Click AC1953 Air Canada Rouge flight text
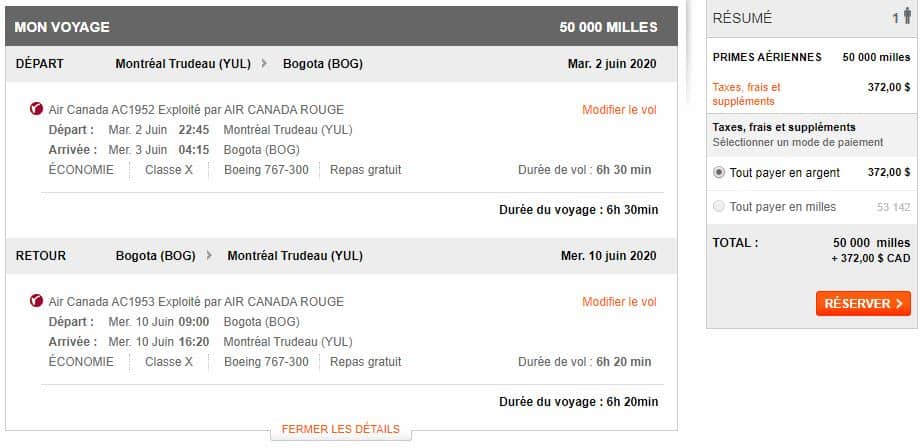 [196, 301]
